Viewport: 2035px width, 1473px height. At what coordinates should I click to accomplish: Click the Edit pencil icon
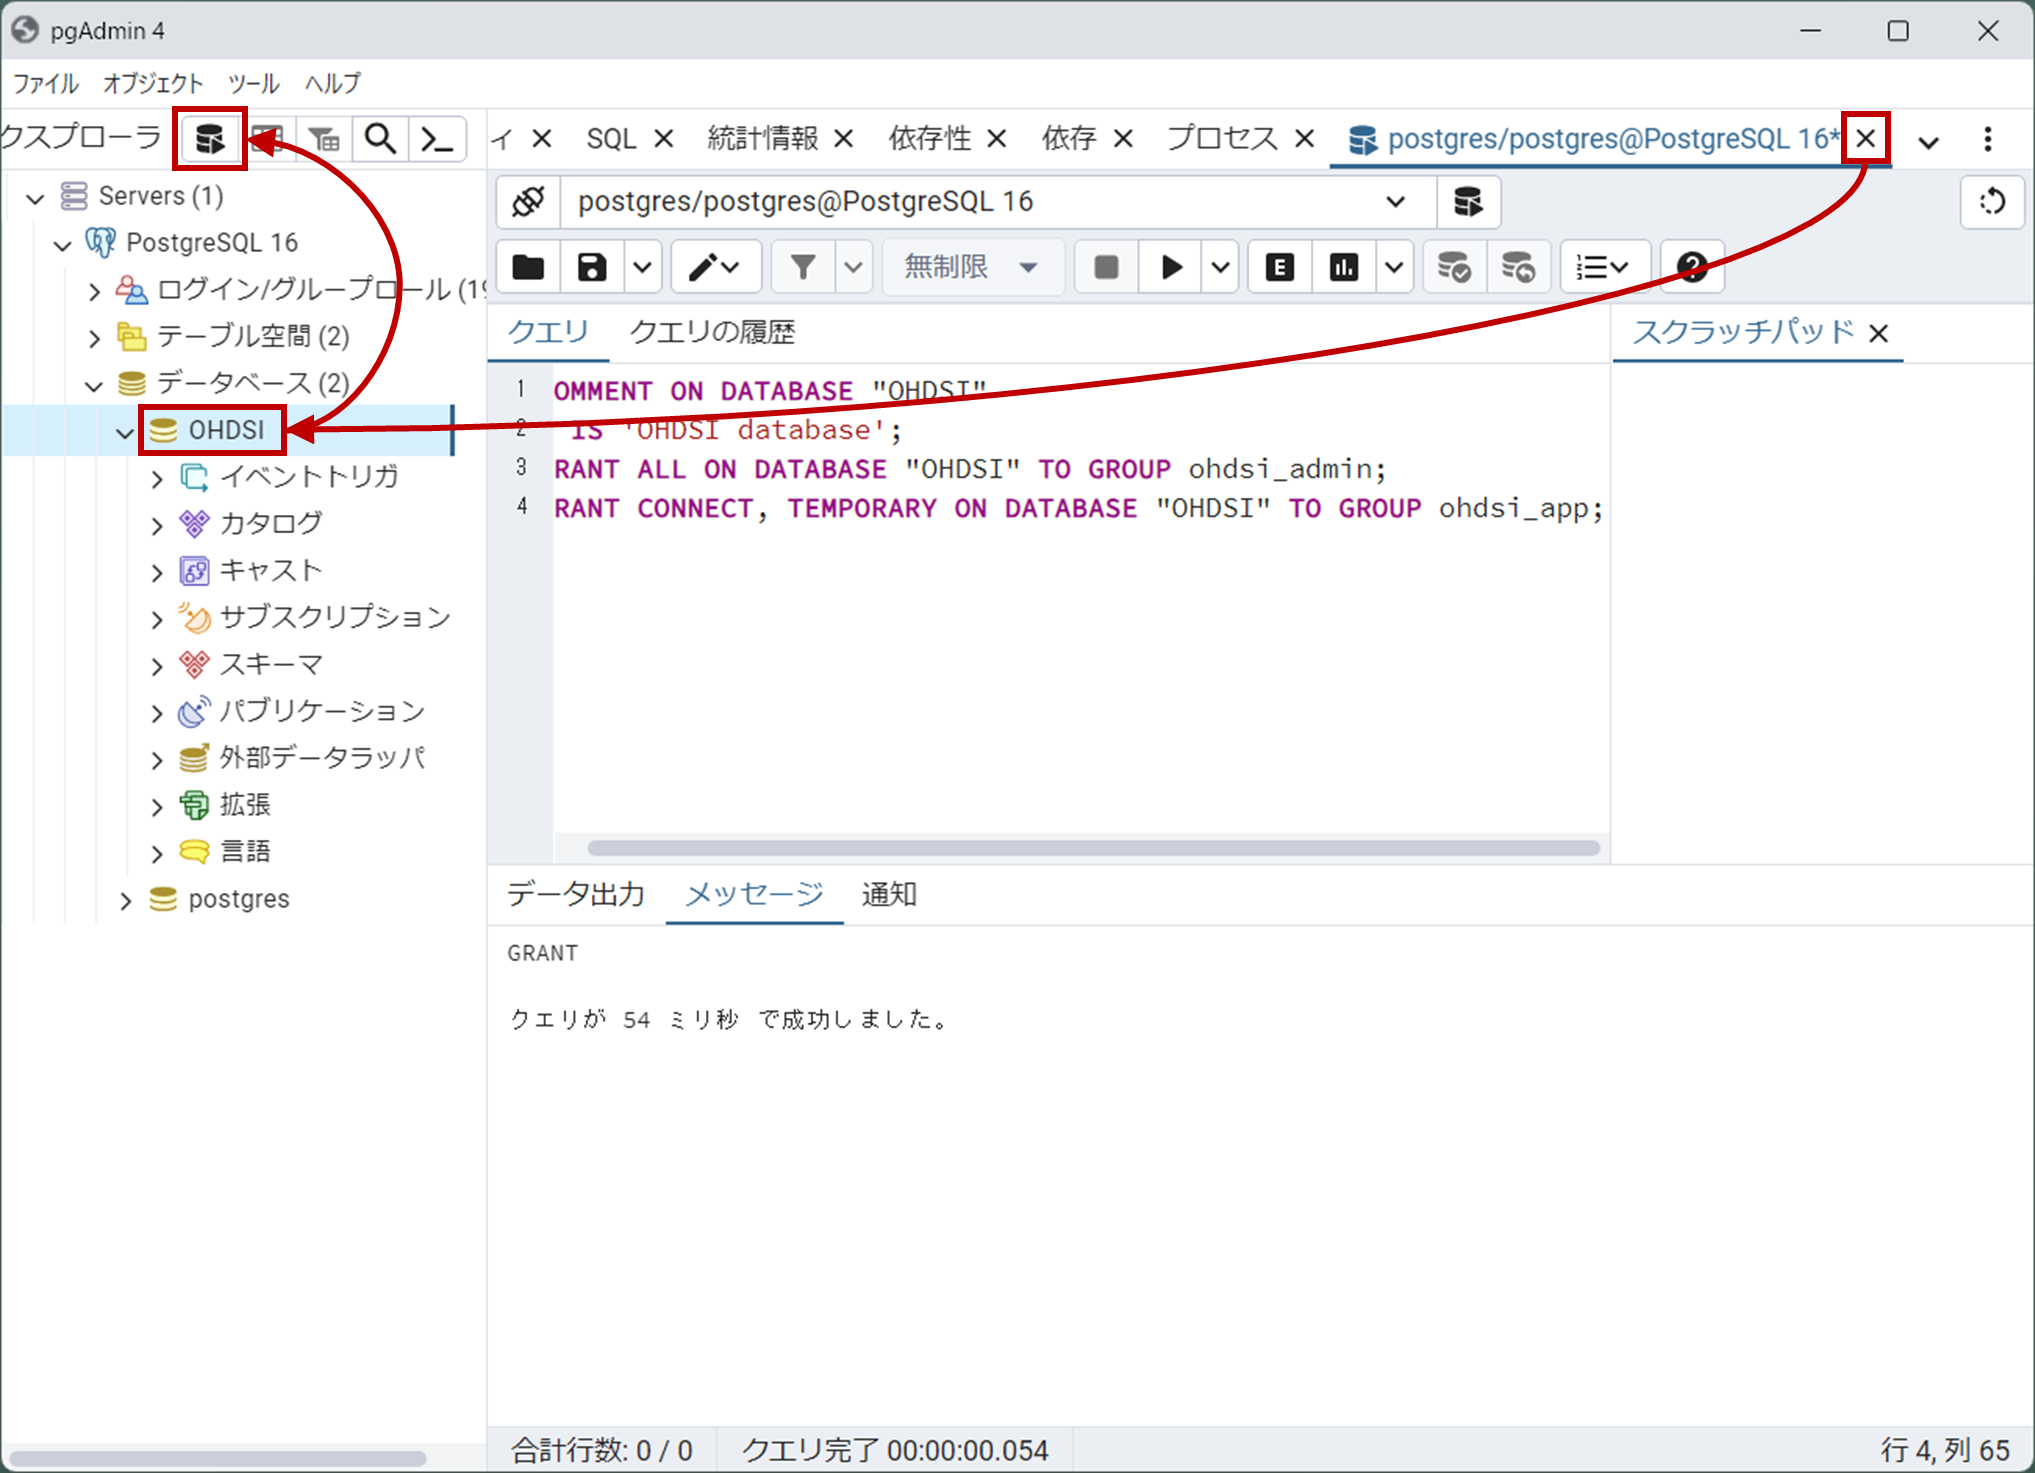point(715,267)
